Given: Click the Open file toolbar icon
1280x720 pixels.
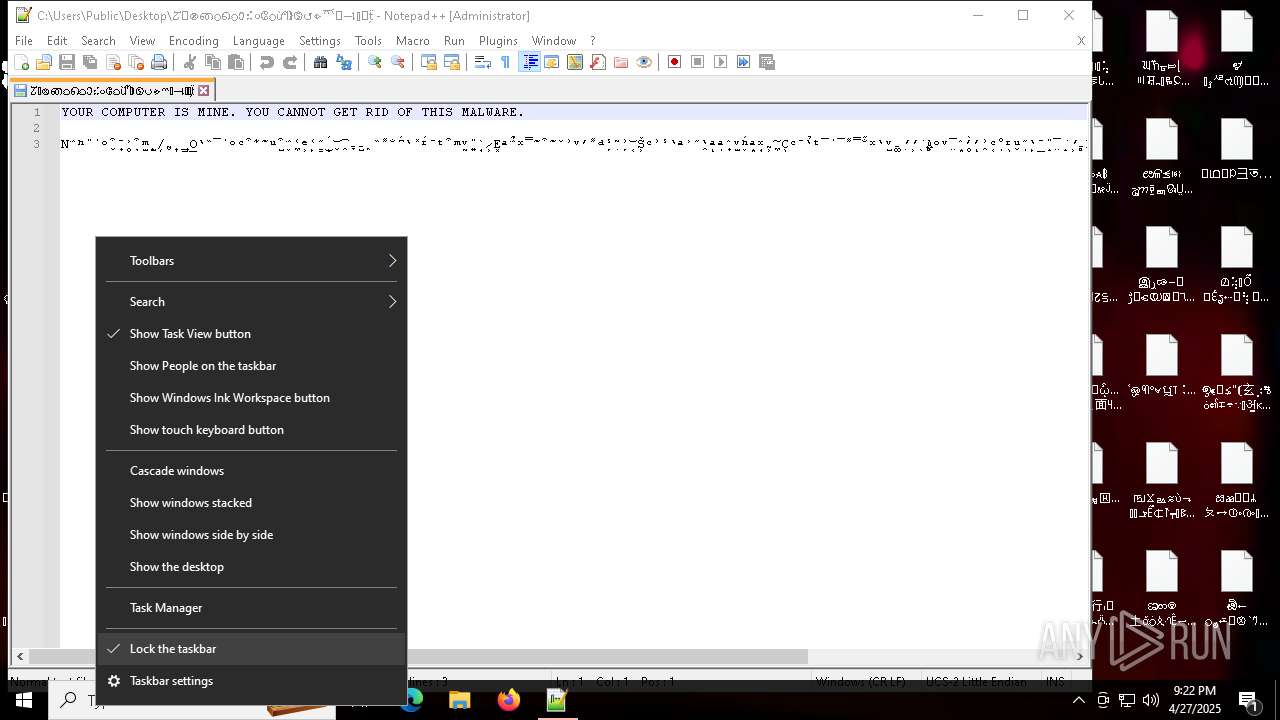Looking at the screenshot, I should [x=43, y=62].
